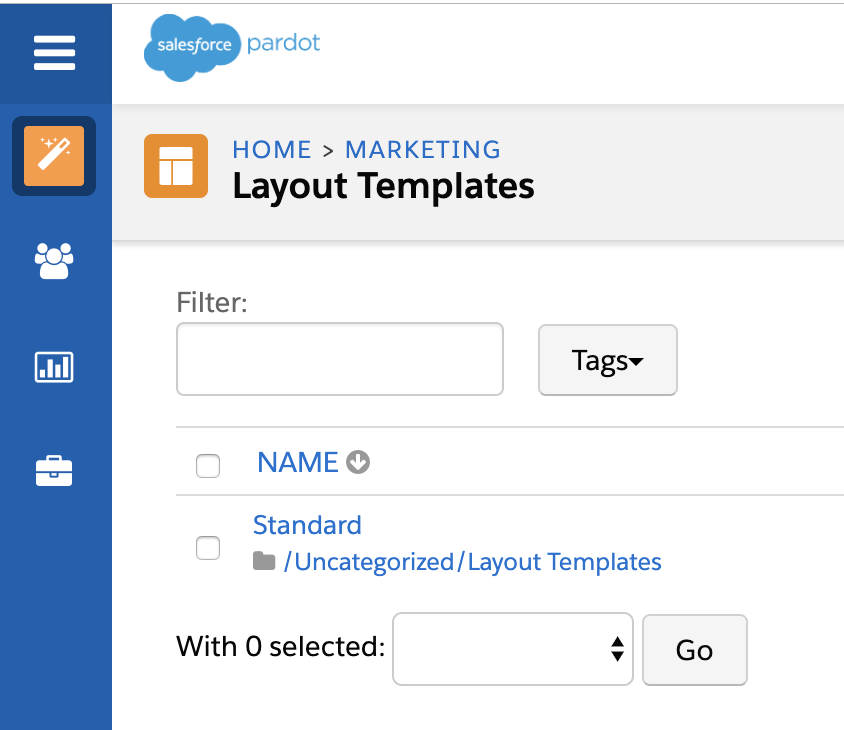844x730 pixels.
Task: Click the orange Layout Templates page icon
Action: (x=176, y=166)
